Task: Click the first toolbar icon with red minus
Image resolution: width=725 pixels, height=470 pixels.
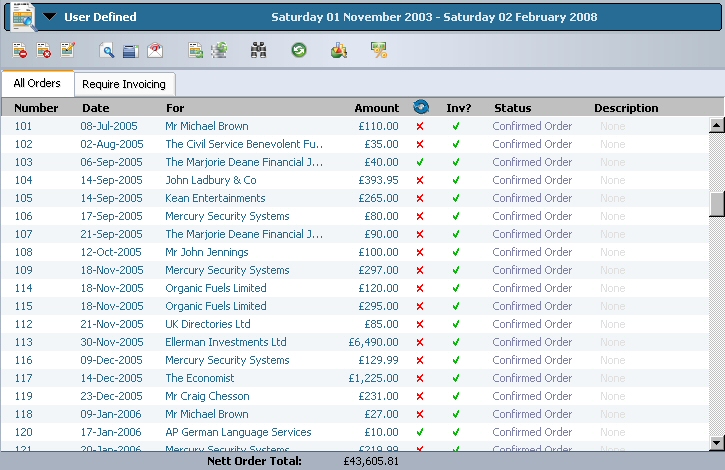Action: tap(20, 50)
